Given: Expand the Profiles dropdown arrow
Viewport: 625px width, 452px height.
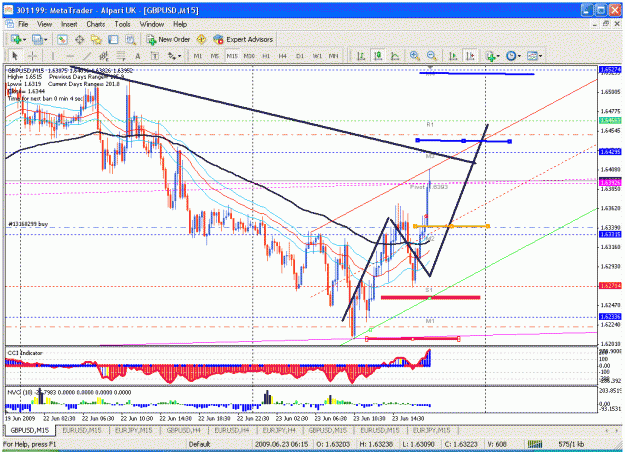Looking at the screenshot, I should click(46, 40).
